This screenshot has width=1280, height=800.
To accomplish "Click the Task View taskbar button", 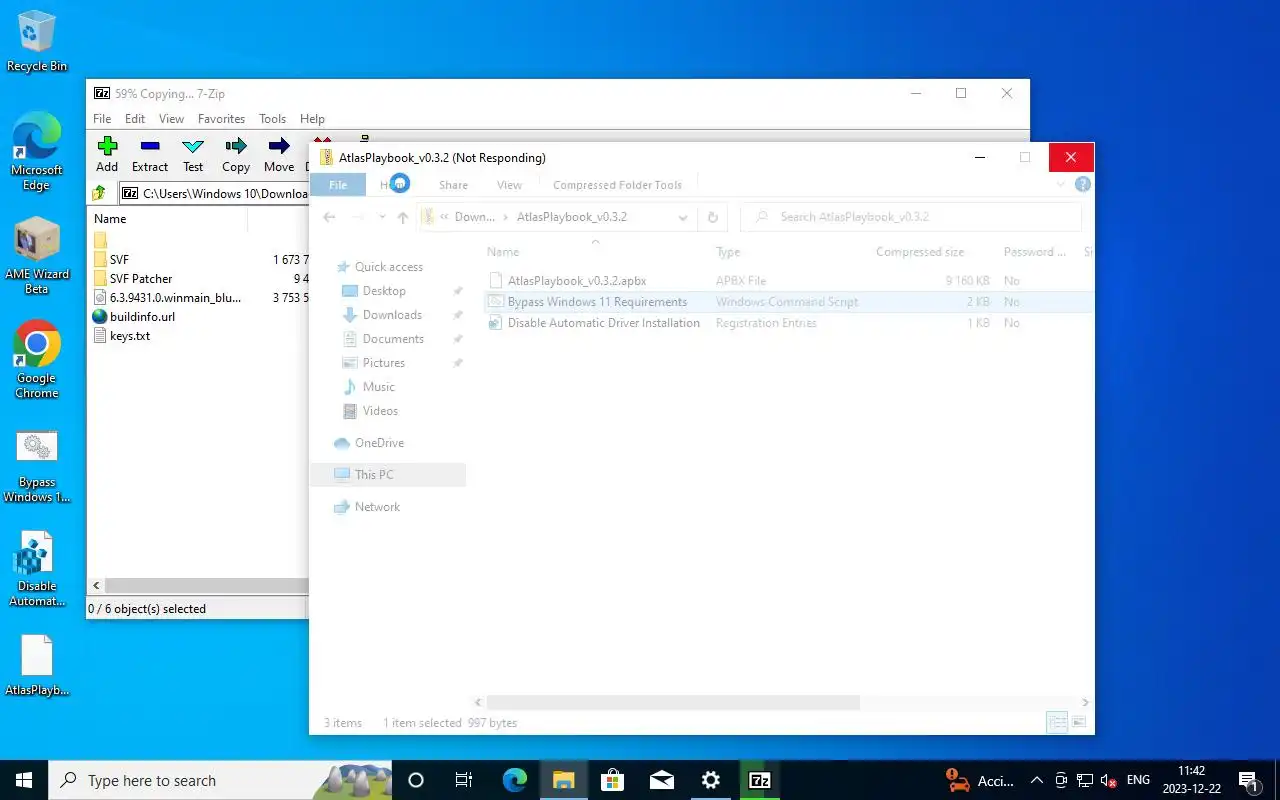I will 464,780.
